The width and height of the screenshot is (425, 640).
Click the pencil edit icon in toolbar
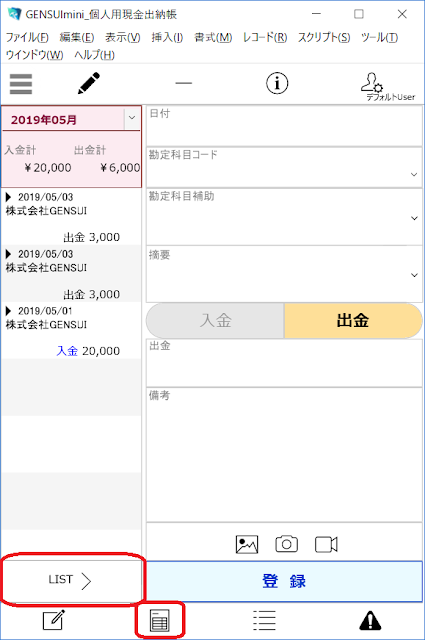tap(89, 83)
